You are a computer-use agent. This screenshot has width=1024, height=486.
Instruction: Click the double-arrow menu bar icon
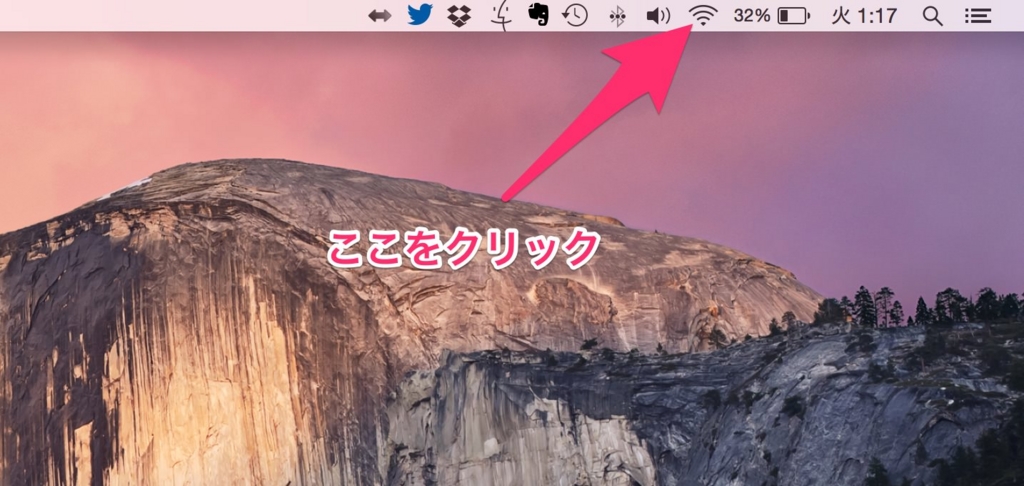(379, 16)
